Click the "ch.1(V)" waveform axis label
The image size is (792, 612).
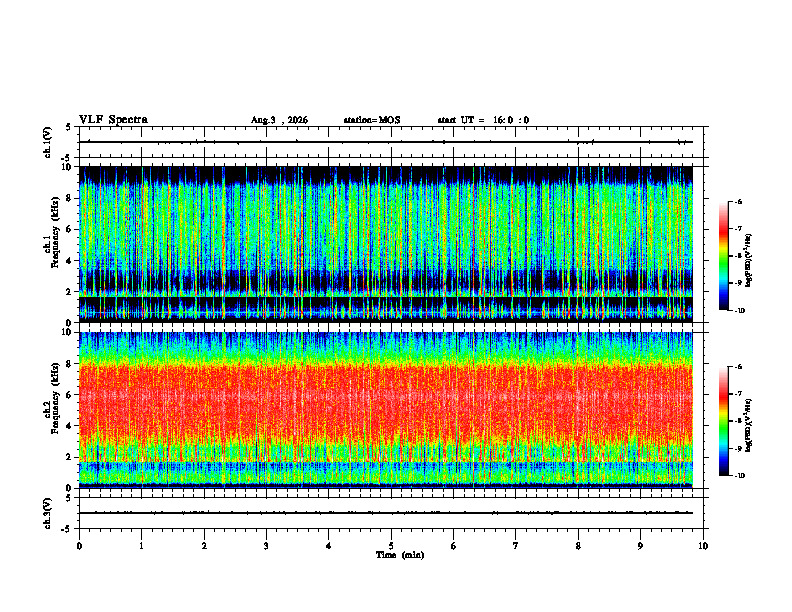48,142
